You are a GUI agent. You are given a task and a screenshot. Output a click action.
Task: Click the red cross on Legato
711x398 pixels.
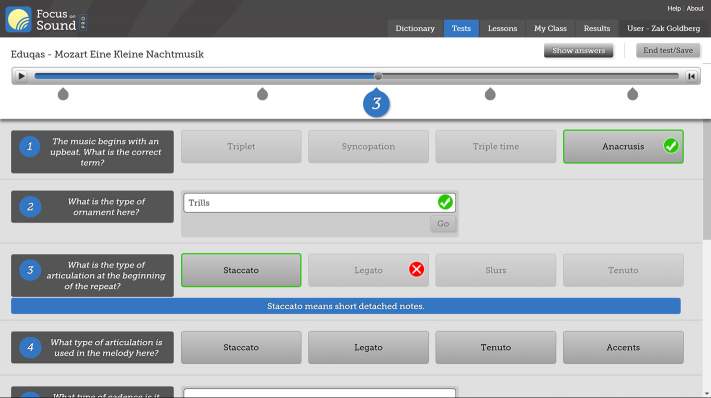point(416,269)
